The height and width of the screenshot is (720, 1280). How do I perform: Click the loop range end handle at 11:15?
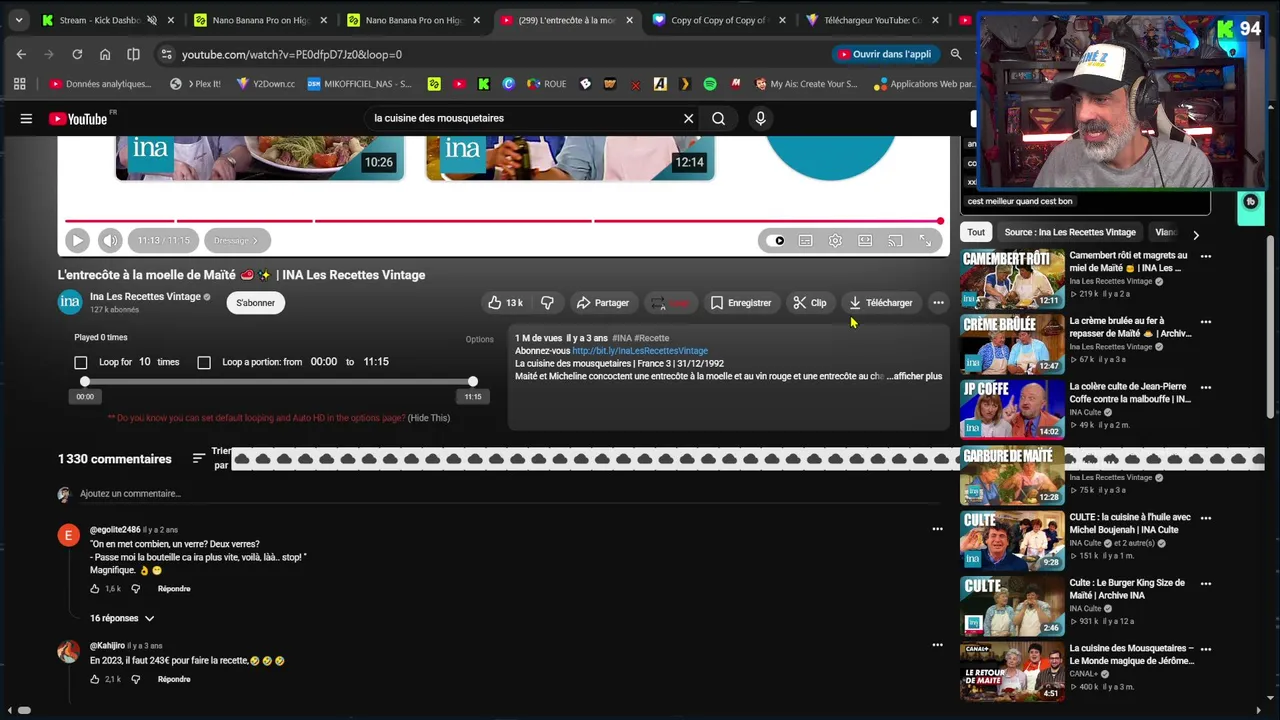[473, 381]
